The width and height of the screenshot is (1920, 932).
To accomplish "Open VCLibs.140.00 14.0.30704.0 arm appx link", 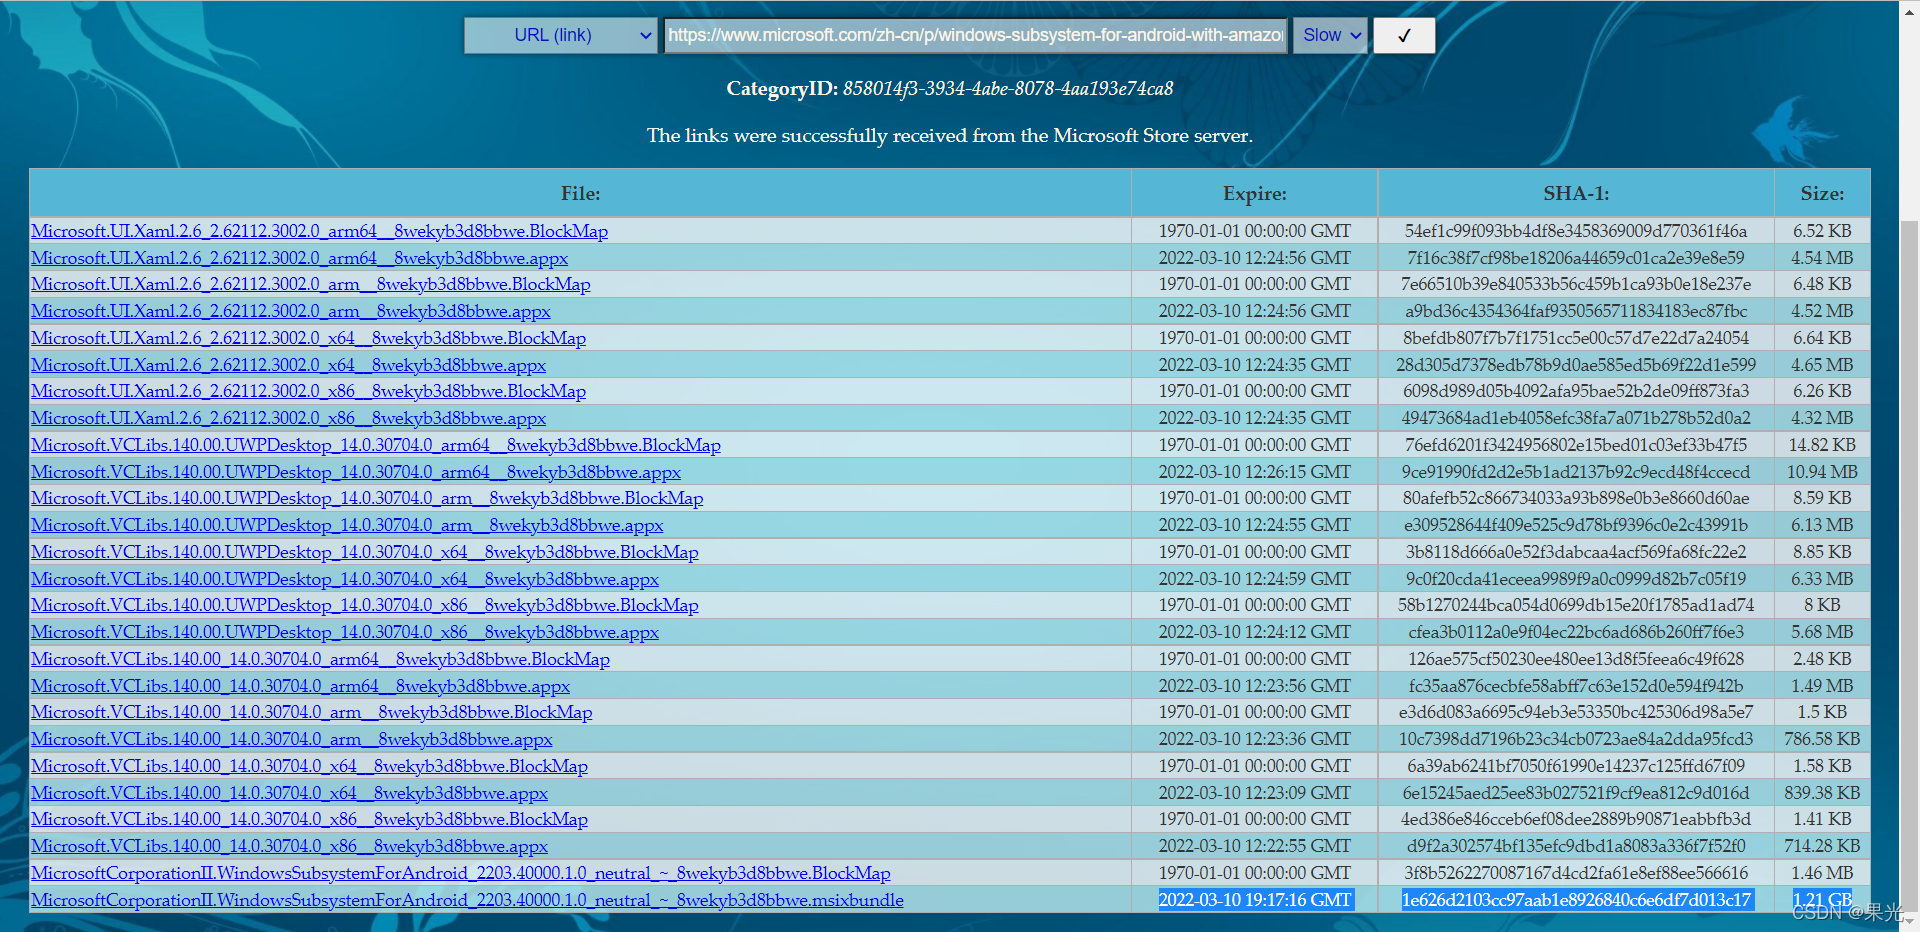I will [292, 739].
